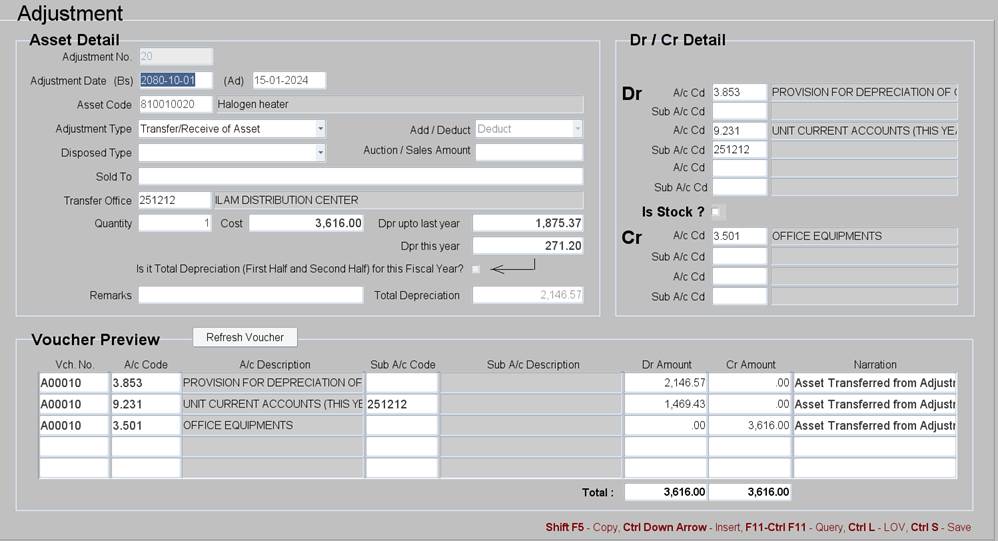
Task: Click the first voucher row narration cell
Action: coord(874,383)
